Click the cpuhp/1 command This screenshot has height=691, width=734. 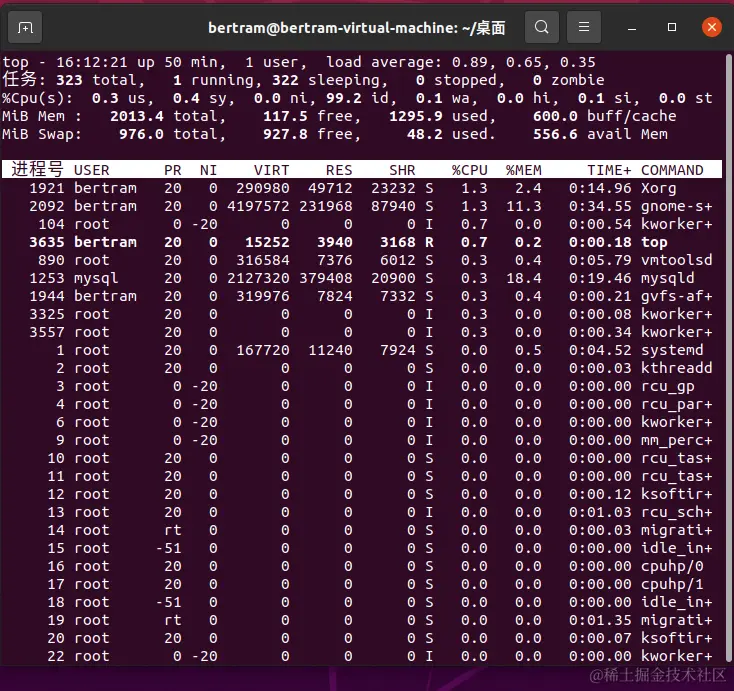672,584
